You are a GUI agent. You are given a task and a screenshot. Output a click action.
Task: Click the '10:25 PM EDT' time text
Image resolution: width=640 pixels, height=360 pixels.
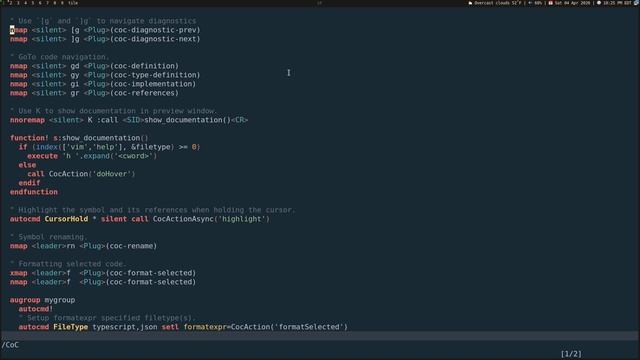coord(618,3)
